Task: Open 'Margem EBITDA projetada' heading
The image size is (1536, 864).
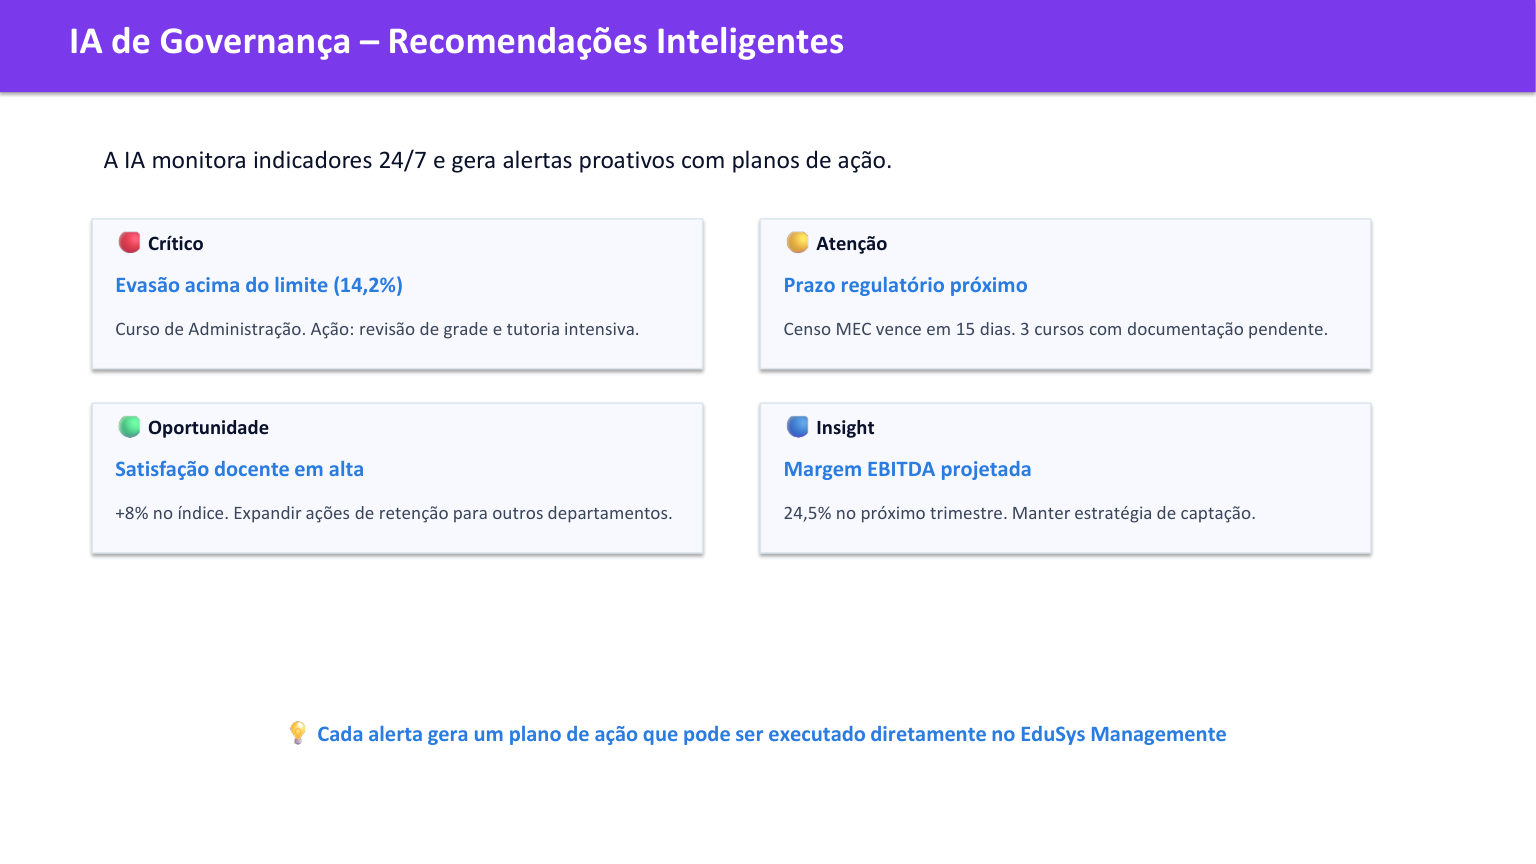Action: pyautogui.click(x=907, y=469)
